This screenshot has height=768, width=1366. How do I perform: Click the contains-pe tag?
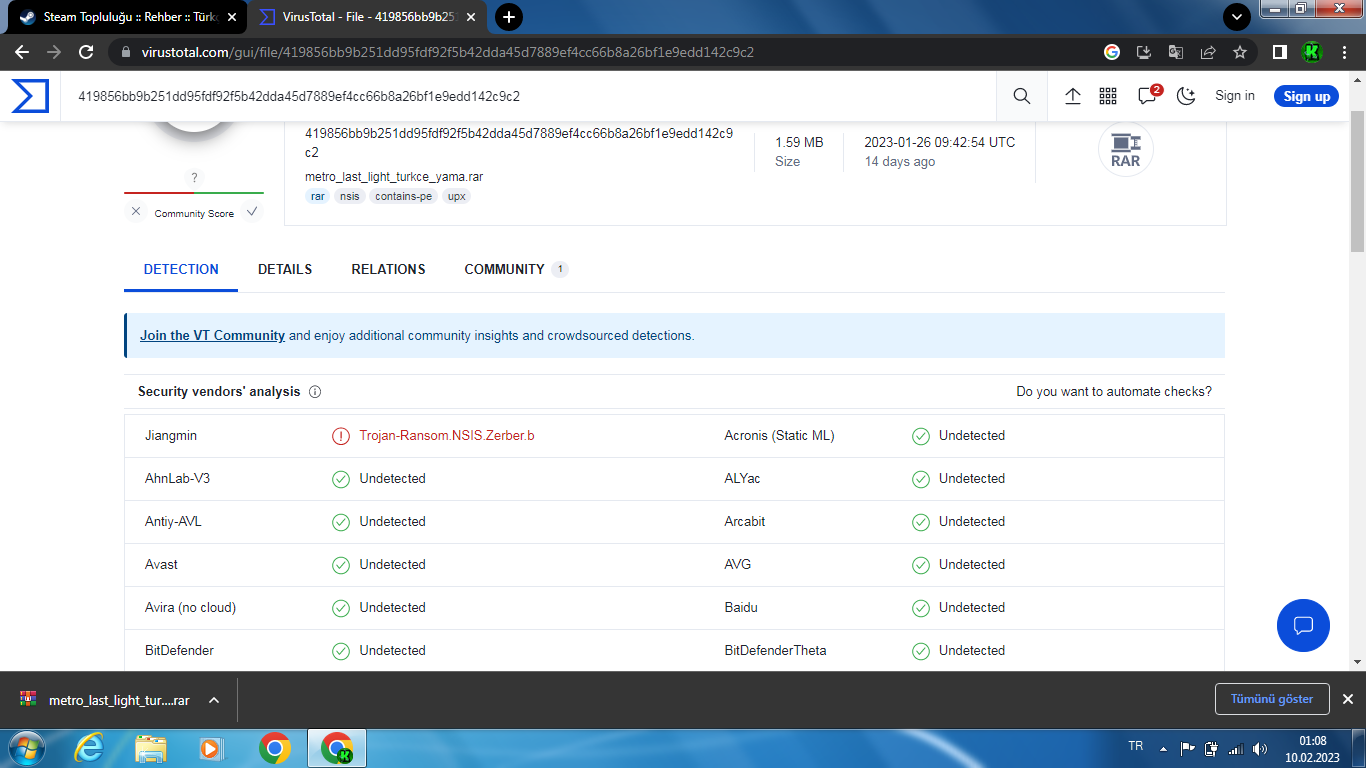(x=403, y=196)
